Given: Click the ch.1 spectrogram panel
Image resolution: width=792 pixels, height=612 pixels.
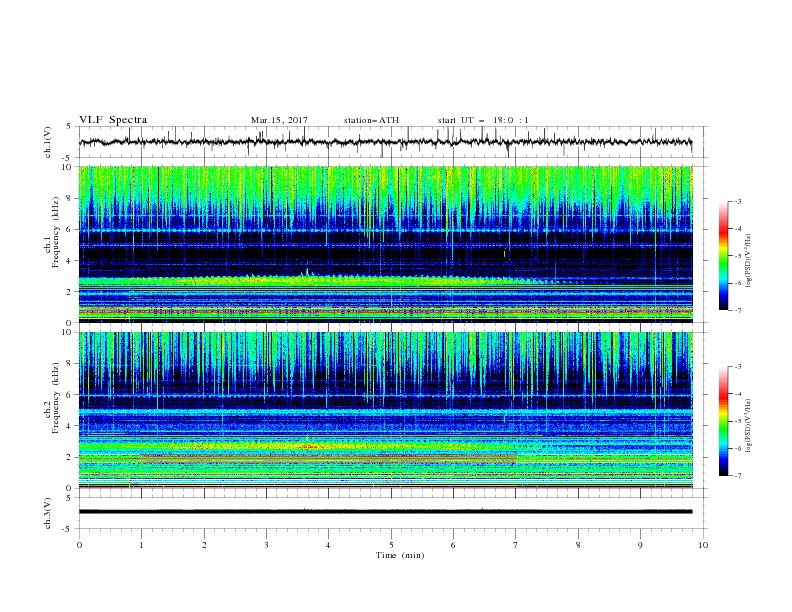Looking at the screenshot, I should 386,244.
